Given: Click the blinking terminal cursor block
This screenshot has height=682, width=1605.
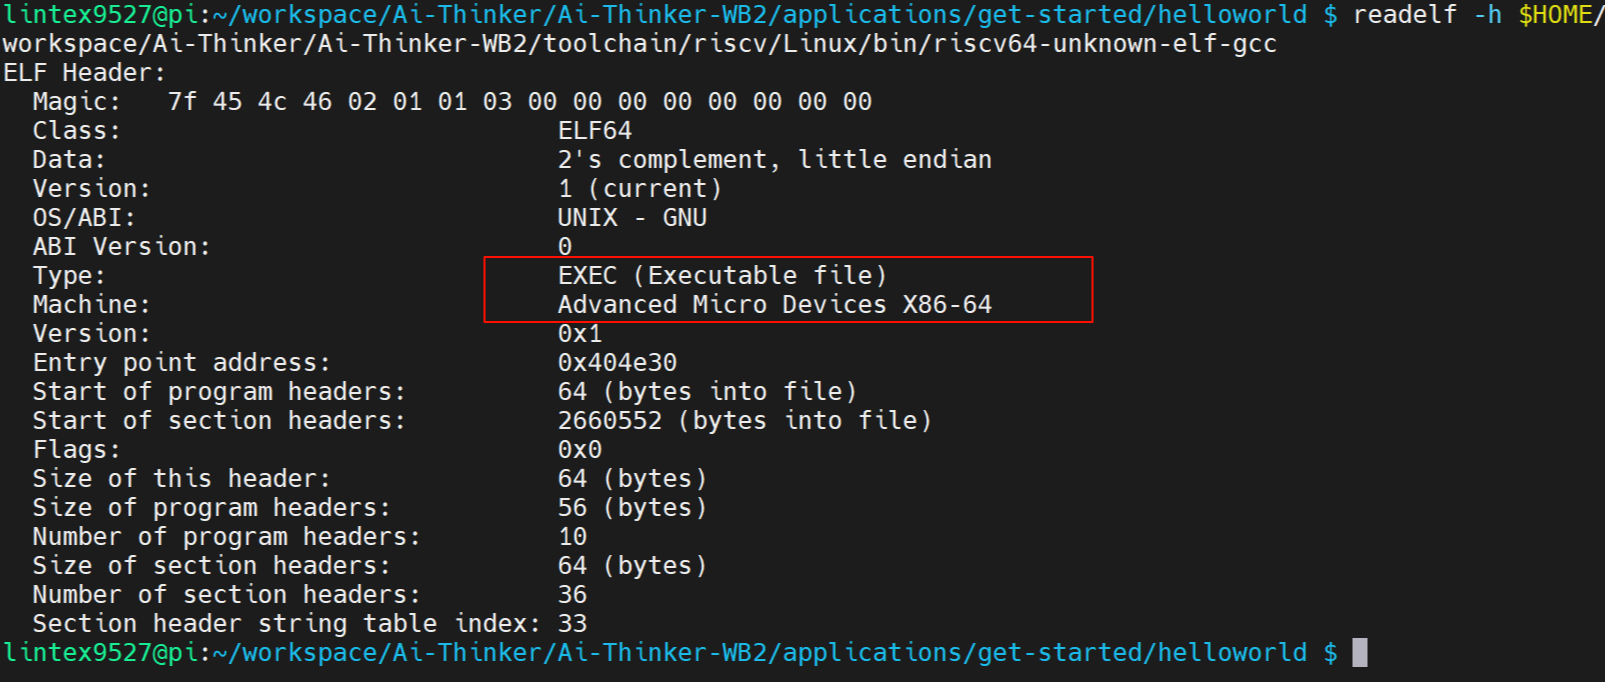Looking at the screenshot, I should [1359, 653].
